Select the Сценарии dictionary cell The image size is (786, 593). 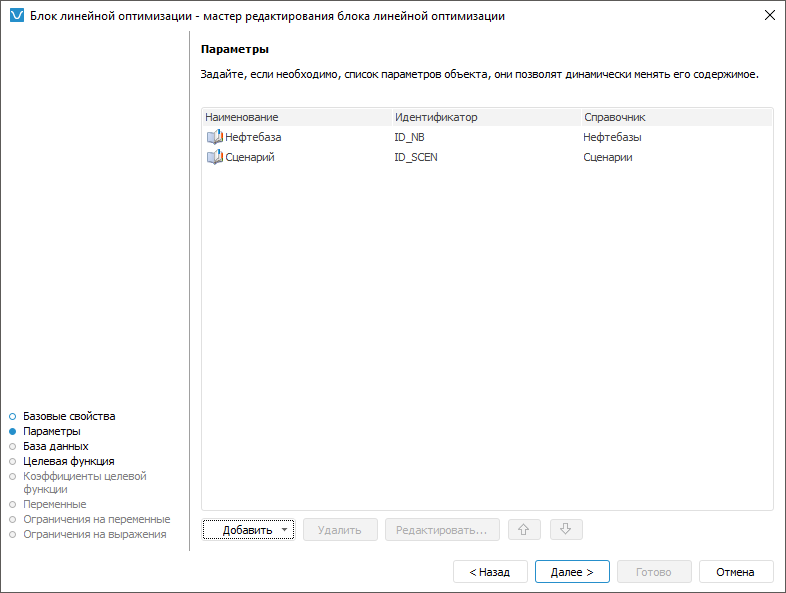tap(607, 157)
